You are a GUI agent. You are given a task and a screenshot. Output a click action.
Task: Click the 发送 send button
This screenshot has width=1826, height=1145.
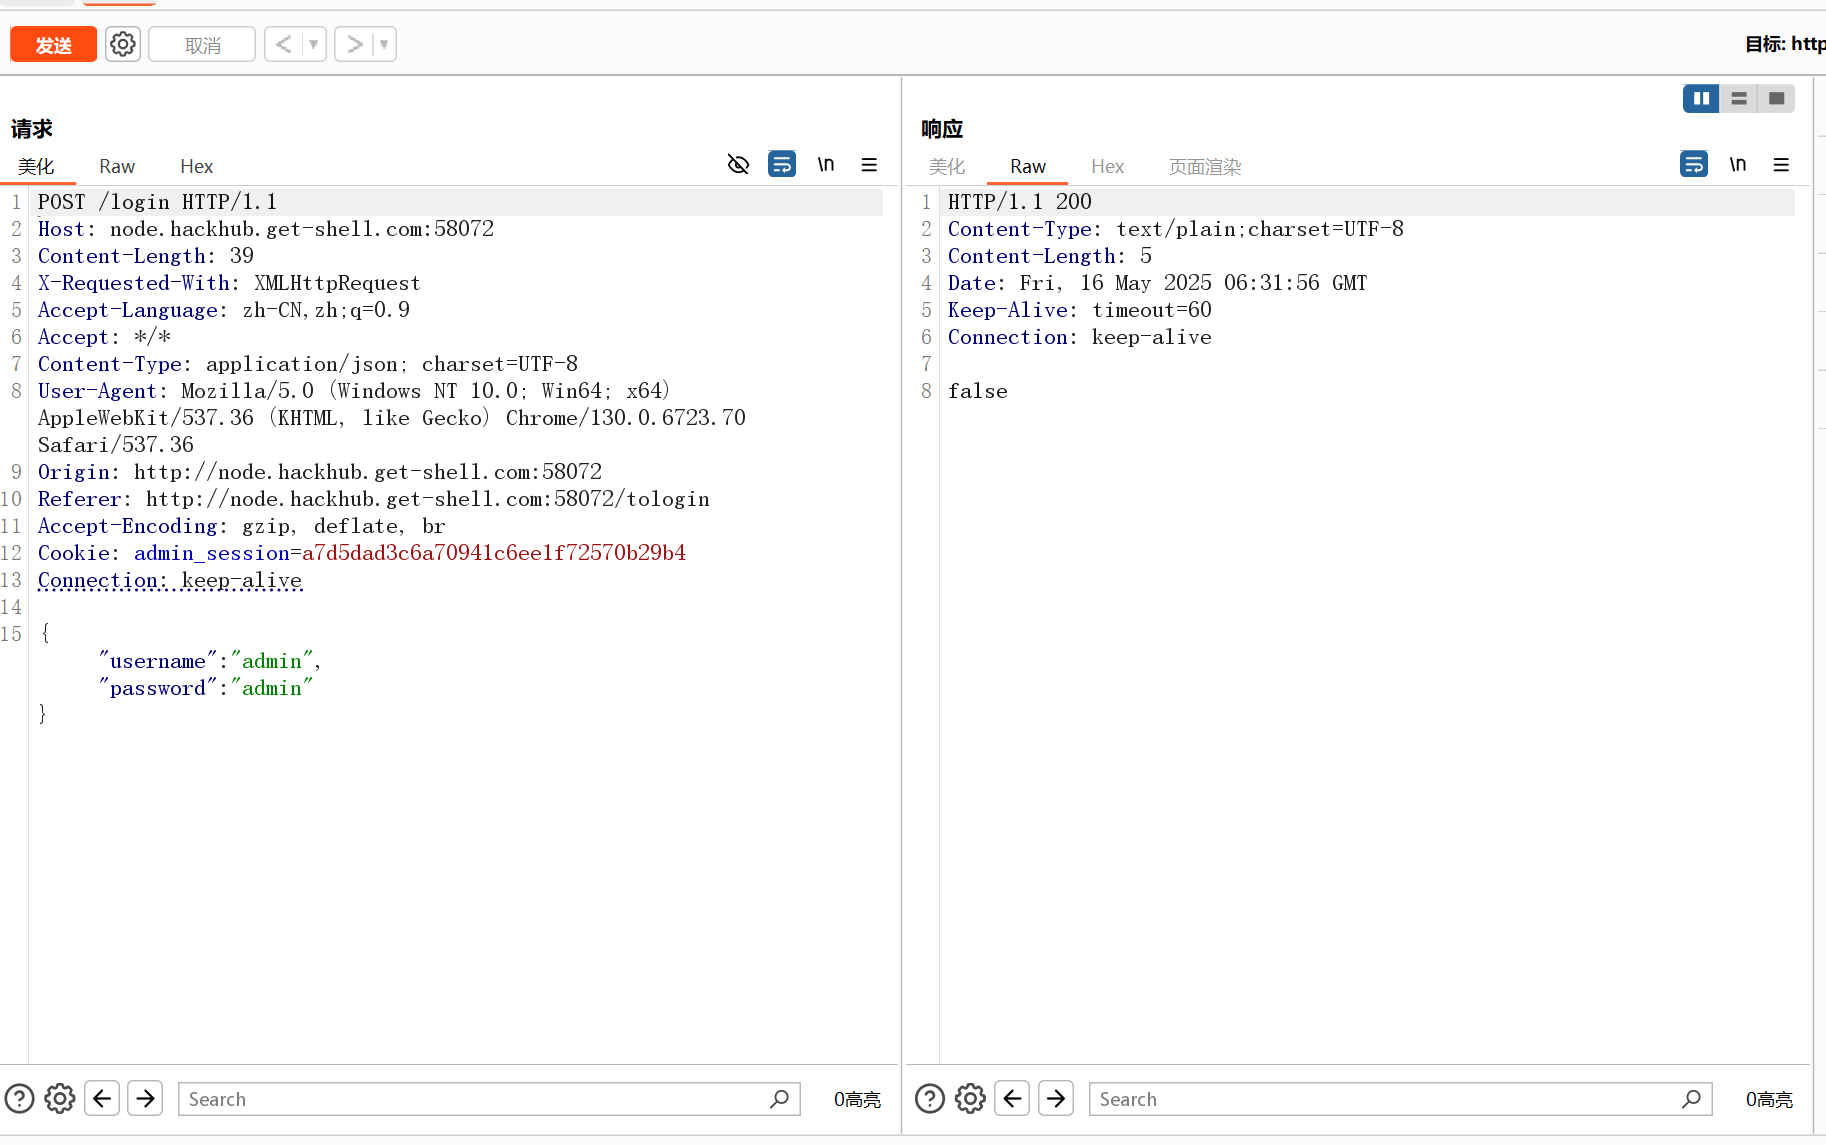[53, 43]
